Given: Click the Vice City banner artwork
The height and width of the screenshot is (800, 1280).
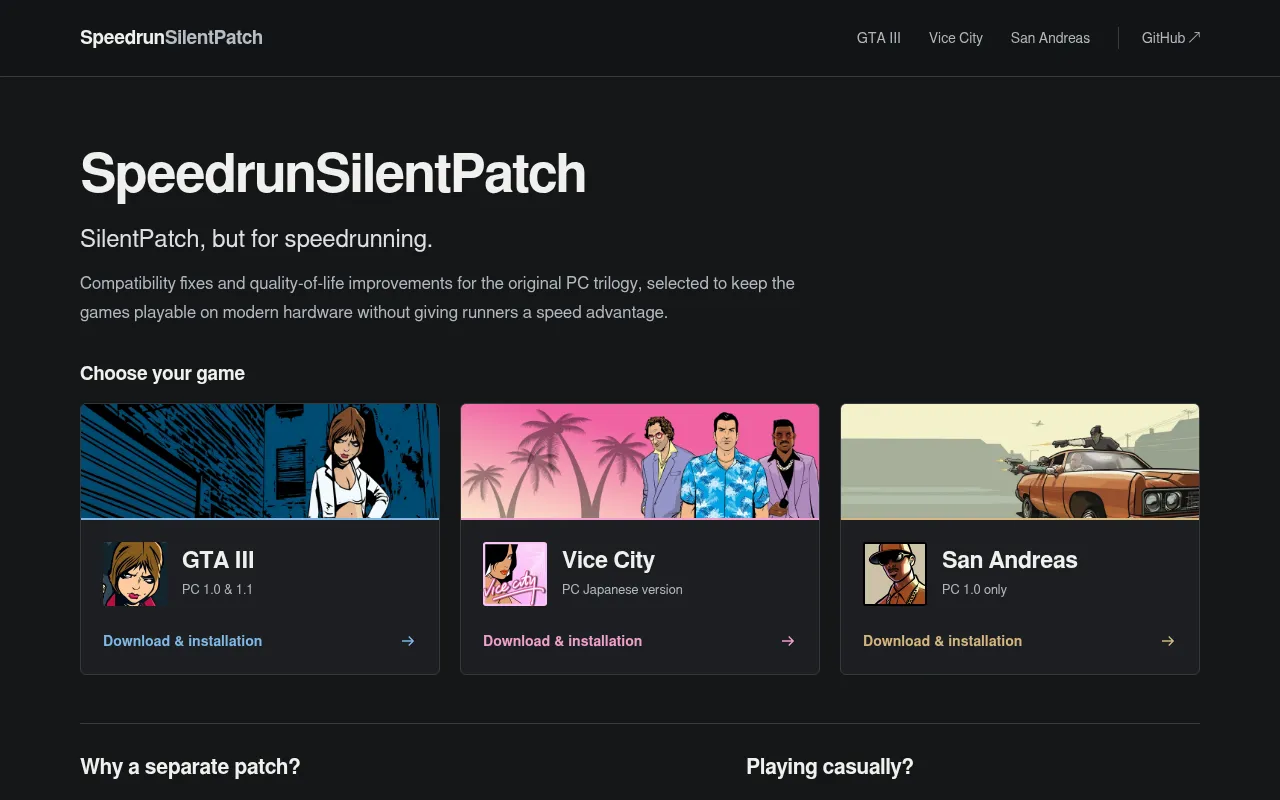Looking at the screenshot, I should (x=640, y=461).
